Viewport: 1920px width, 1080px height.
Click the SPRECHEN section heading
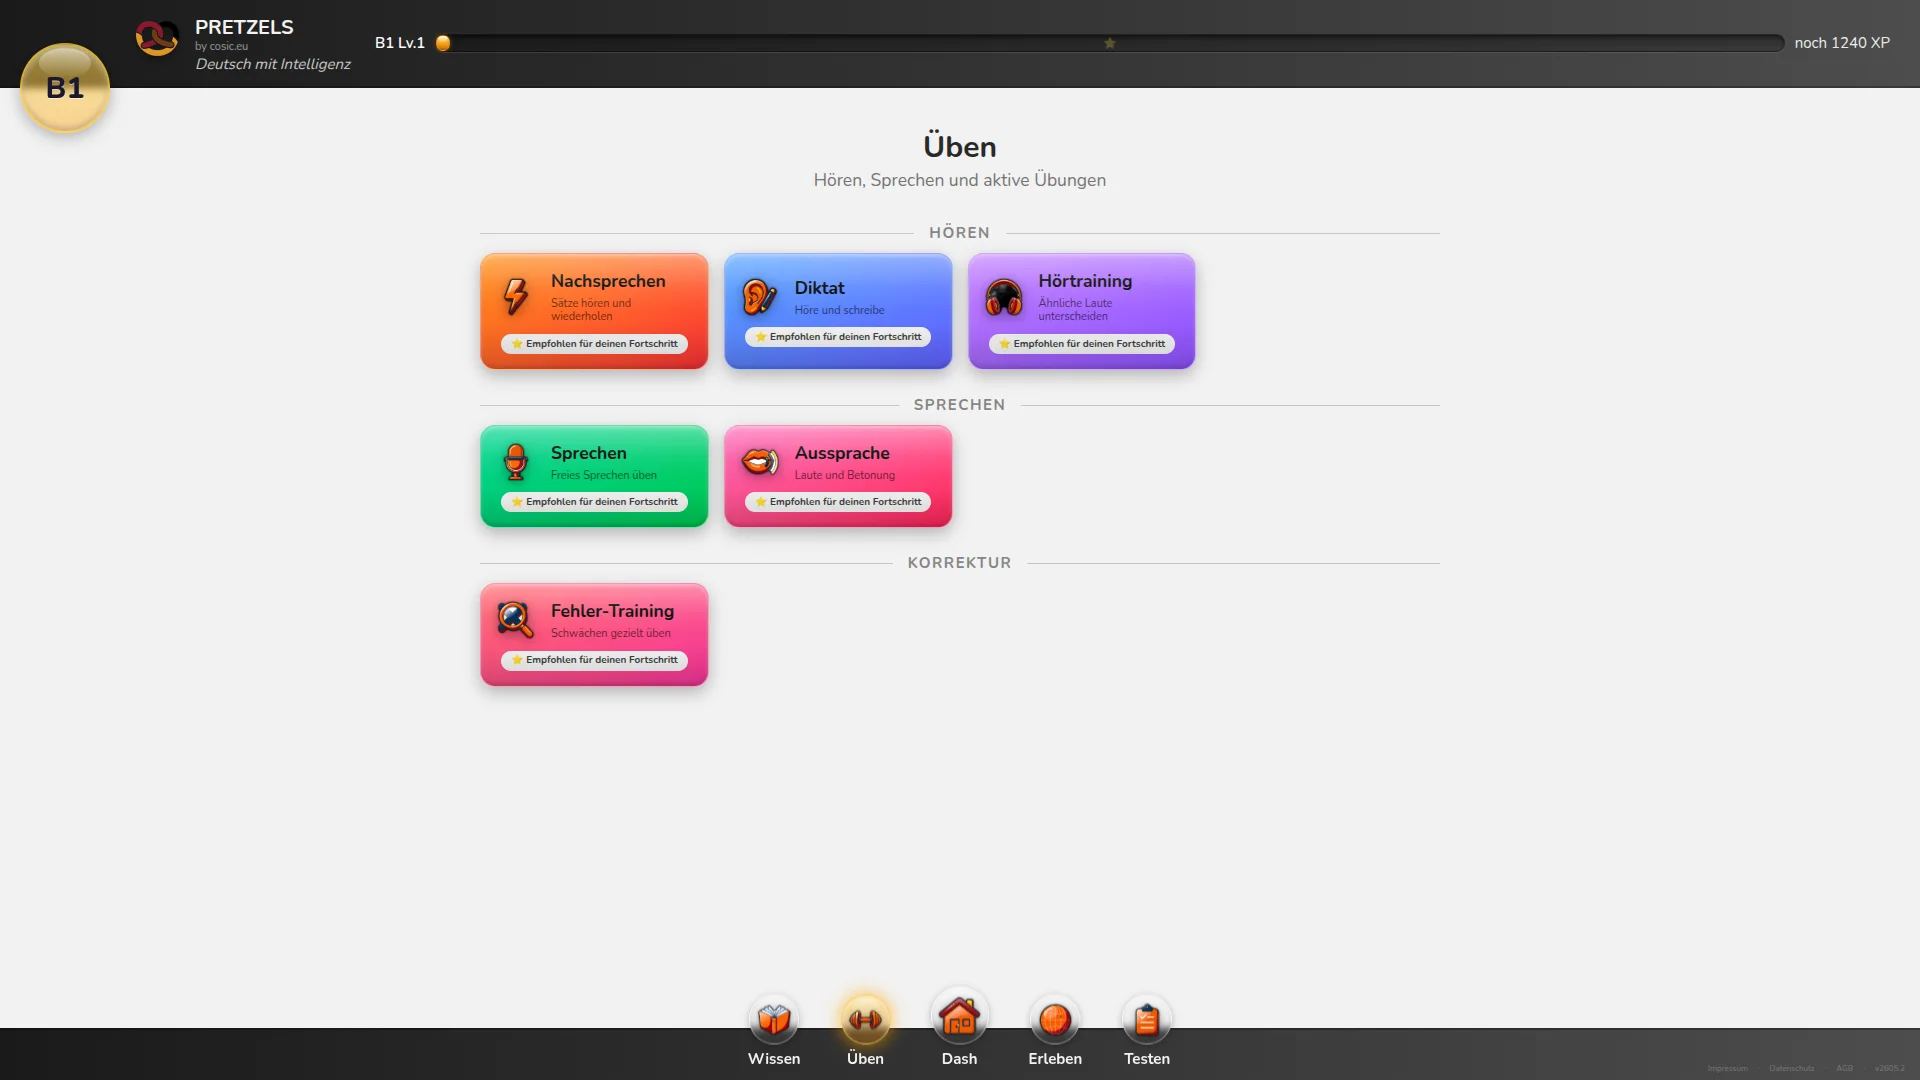click(x=959, y=405)
